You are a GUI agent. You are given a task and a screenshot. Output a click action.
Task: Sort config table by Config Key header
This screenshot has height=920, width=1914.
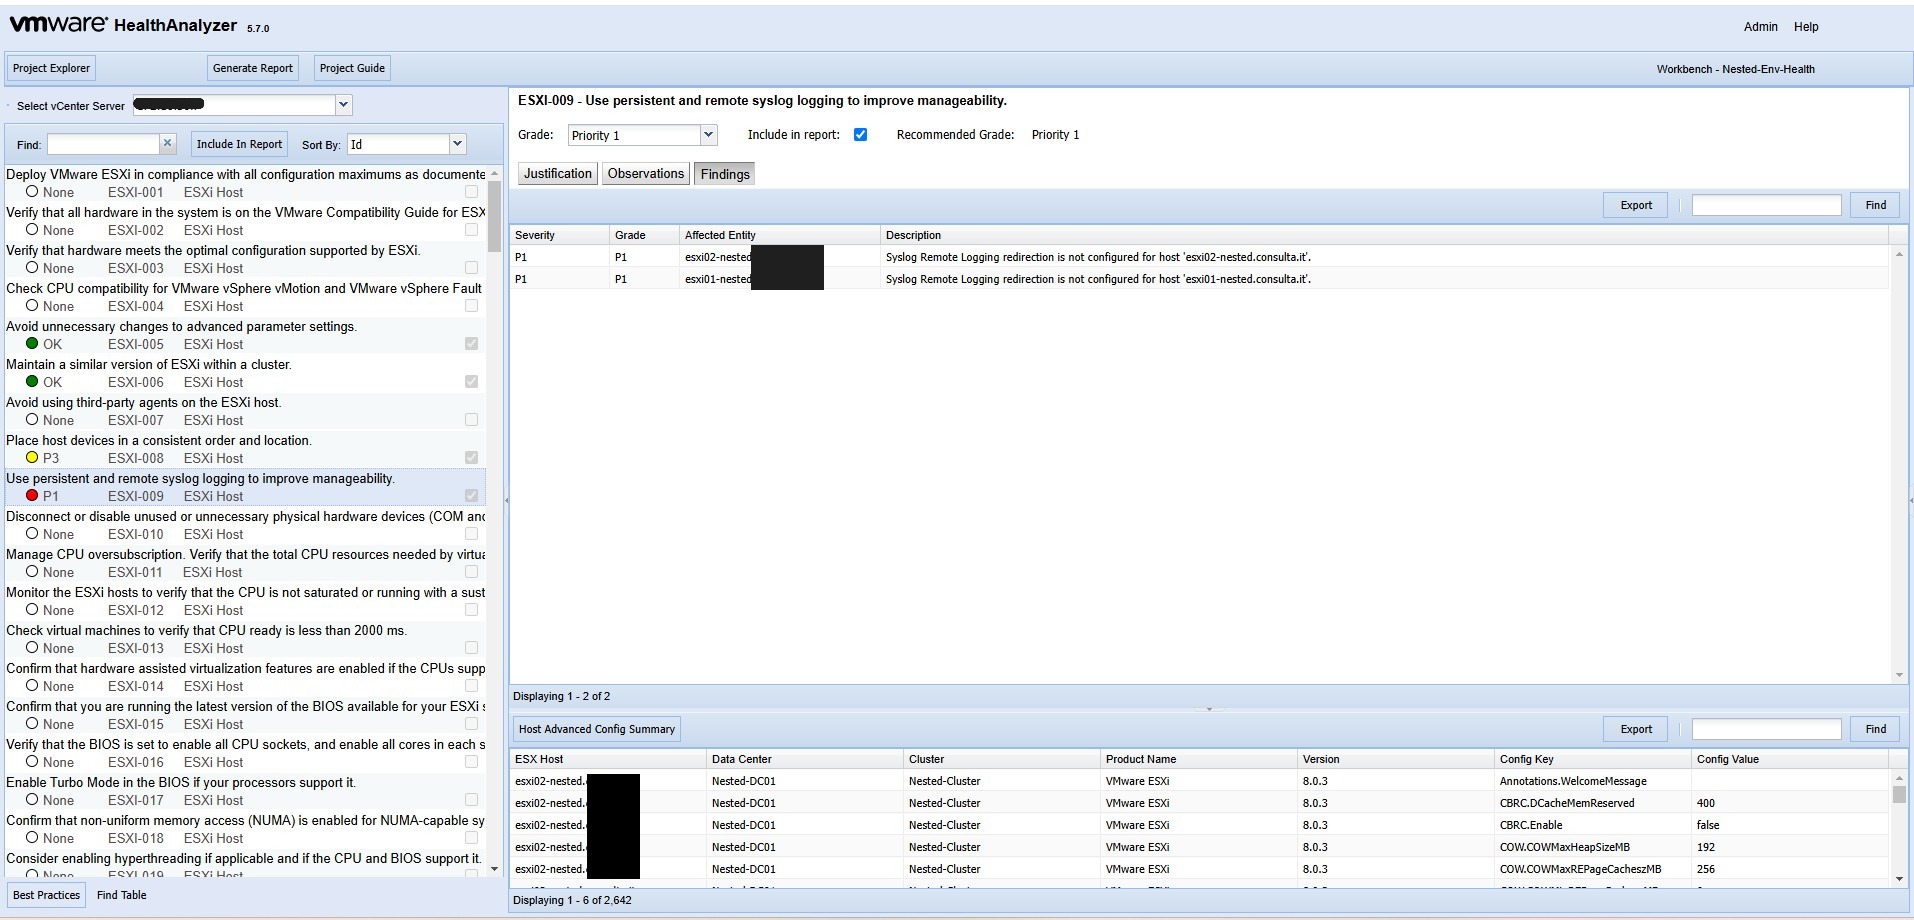pyautogui.click(x=1592, y=759)
